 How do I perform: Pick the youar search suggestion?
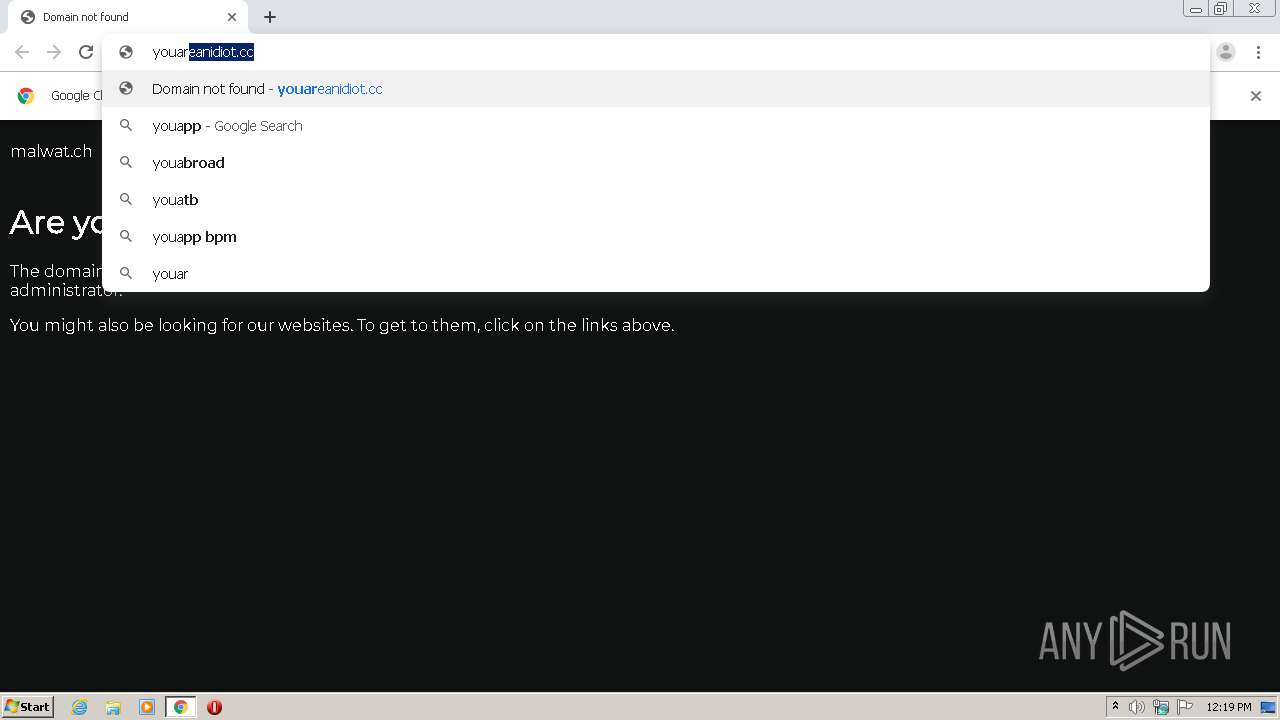click(x=655, y=274)
